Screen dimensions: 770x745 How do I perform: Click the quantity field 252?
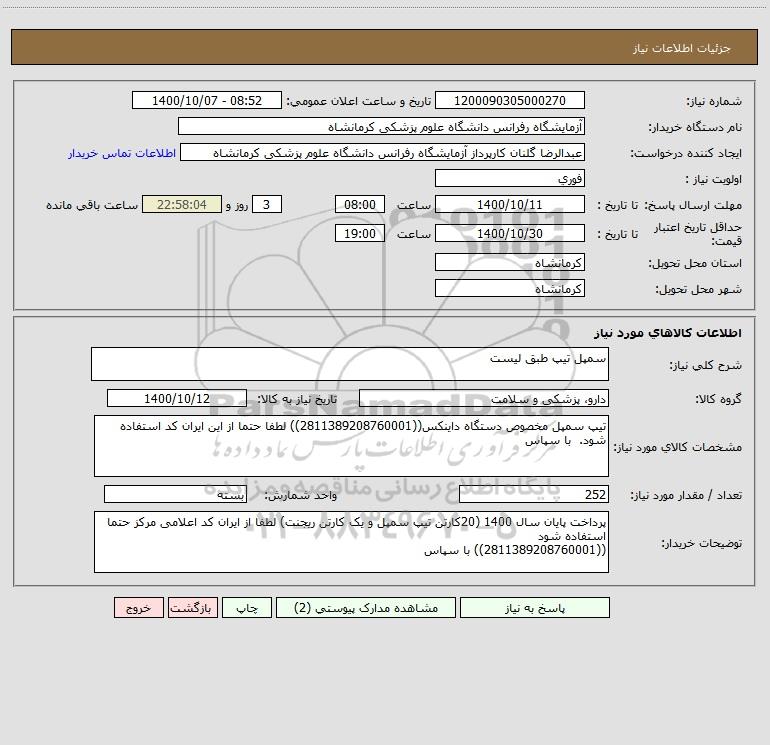[x=534, y=495]
